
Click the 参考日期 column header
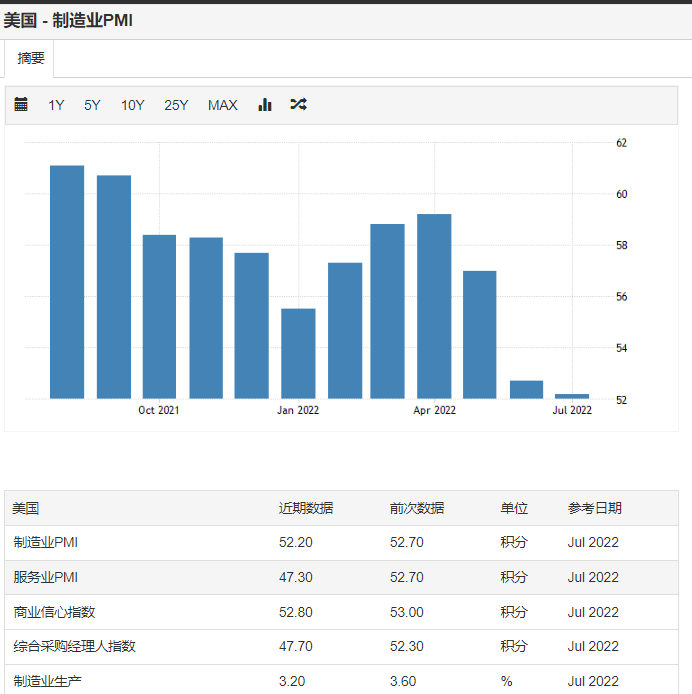(x=595, y=508)
